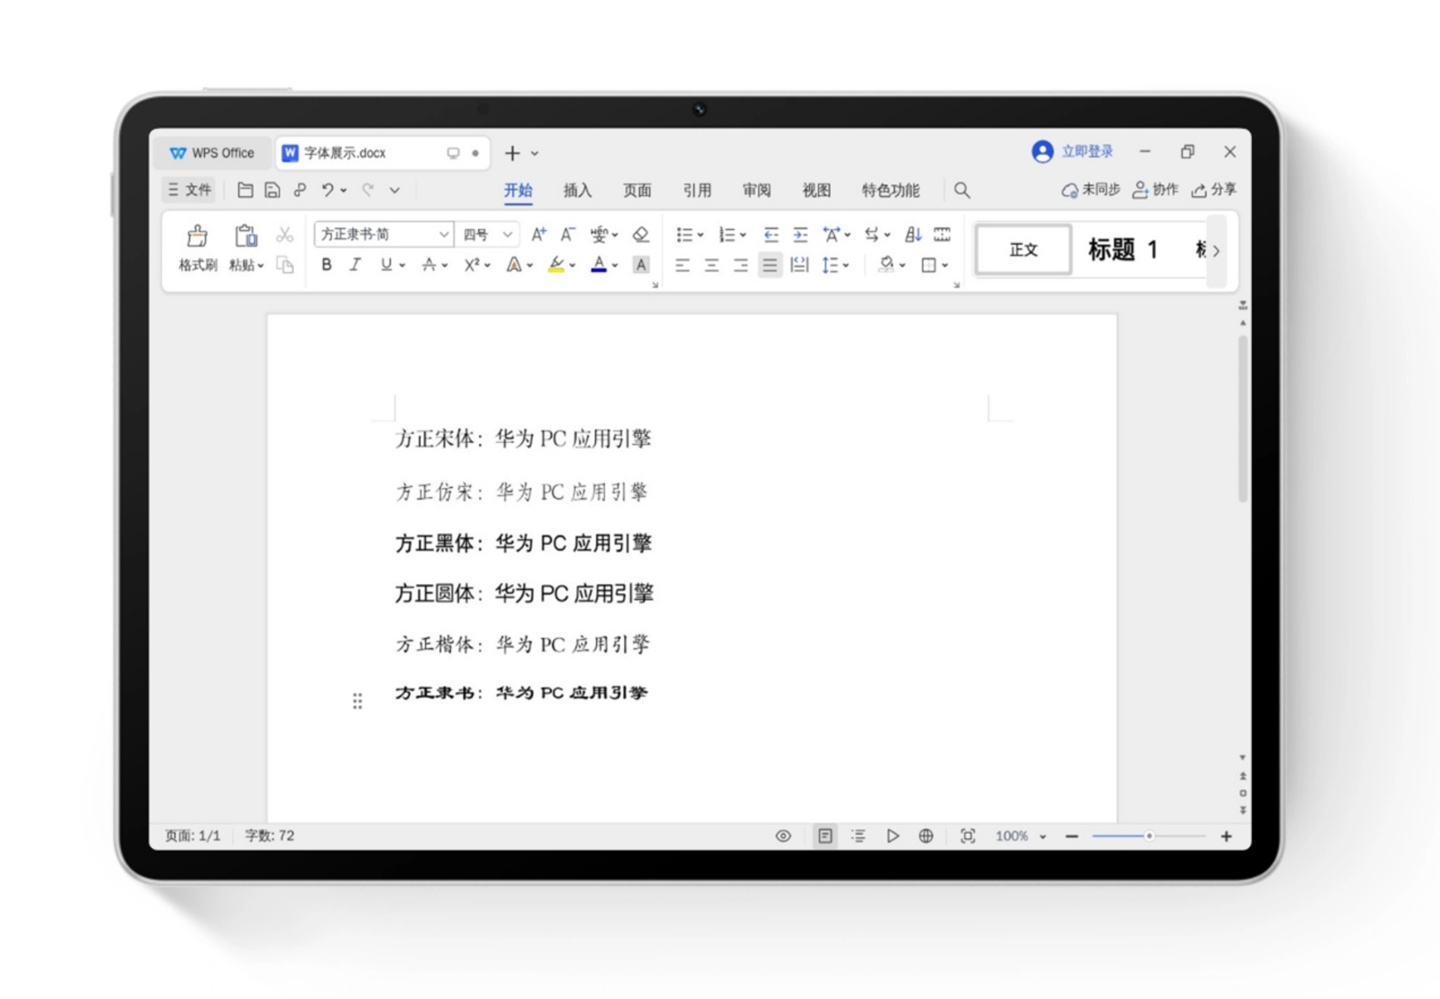Viewport: 1440px width, 999px height.
Task: Open the 审阅 ribbon tab
Action: tap(757, 190)
